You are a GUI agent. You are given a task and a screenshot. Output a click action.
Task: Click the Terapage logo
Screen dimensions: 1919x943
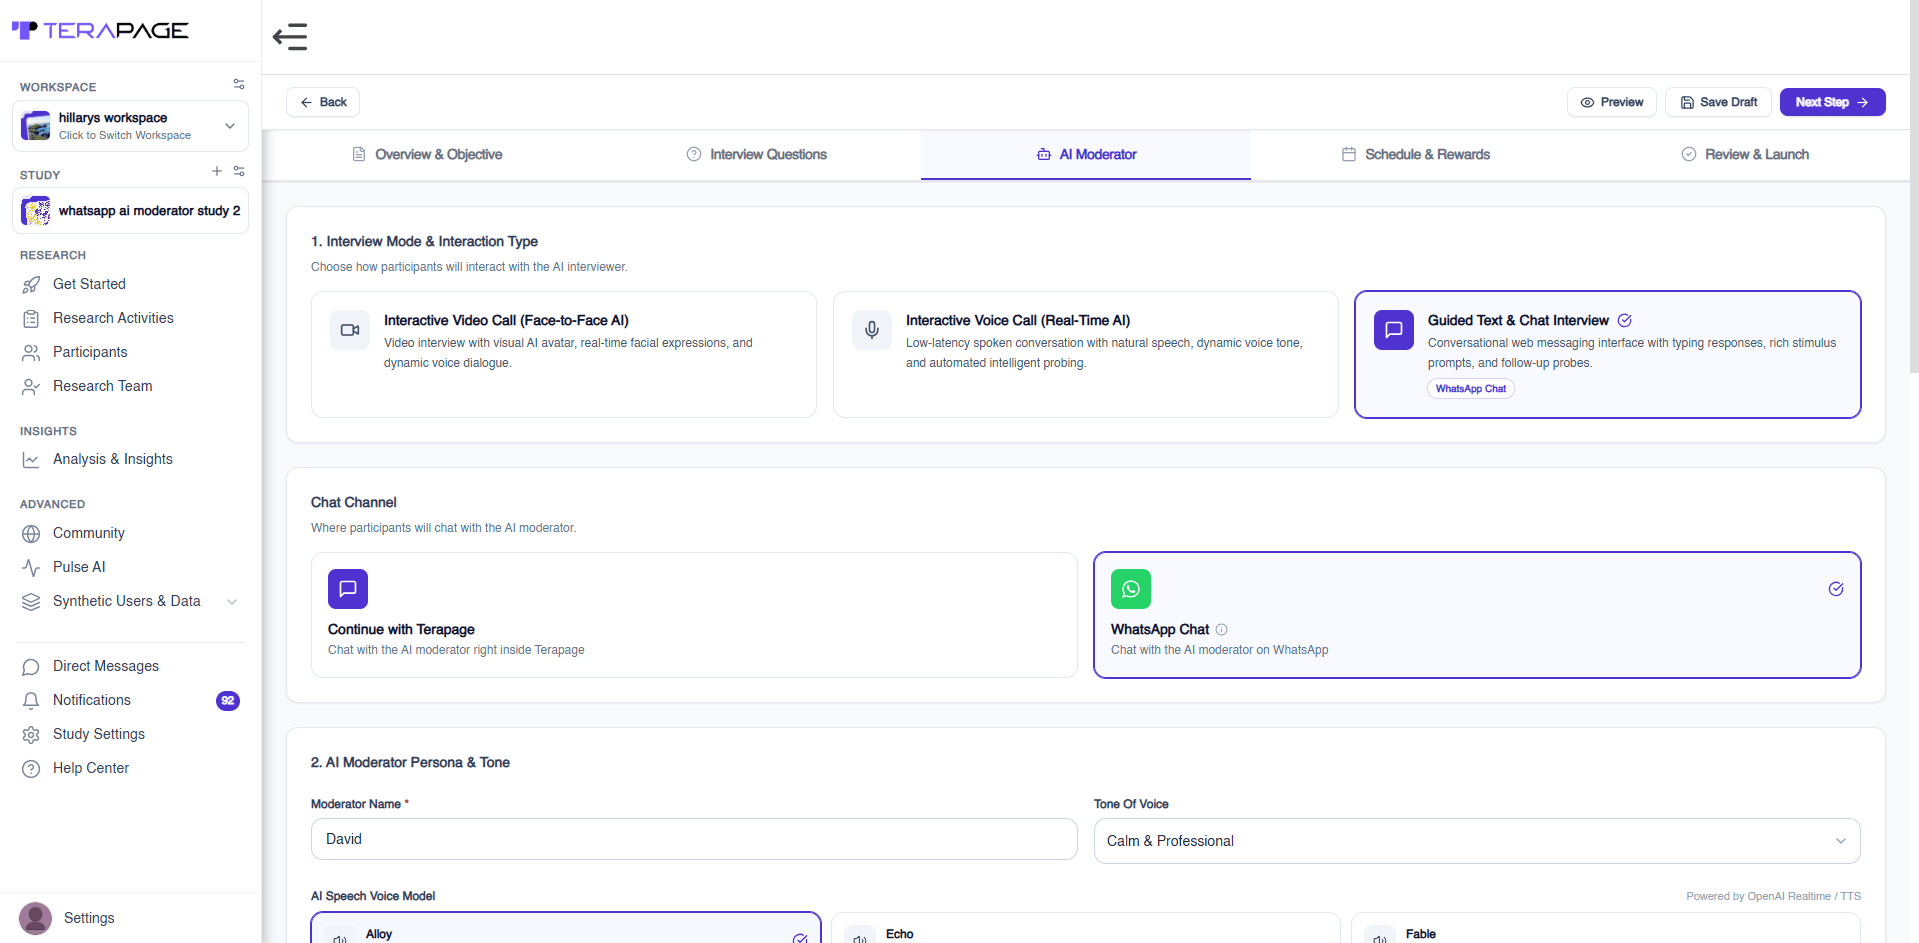[x=100, y=31]
